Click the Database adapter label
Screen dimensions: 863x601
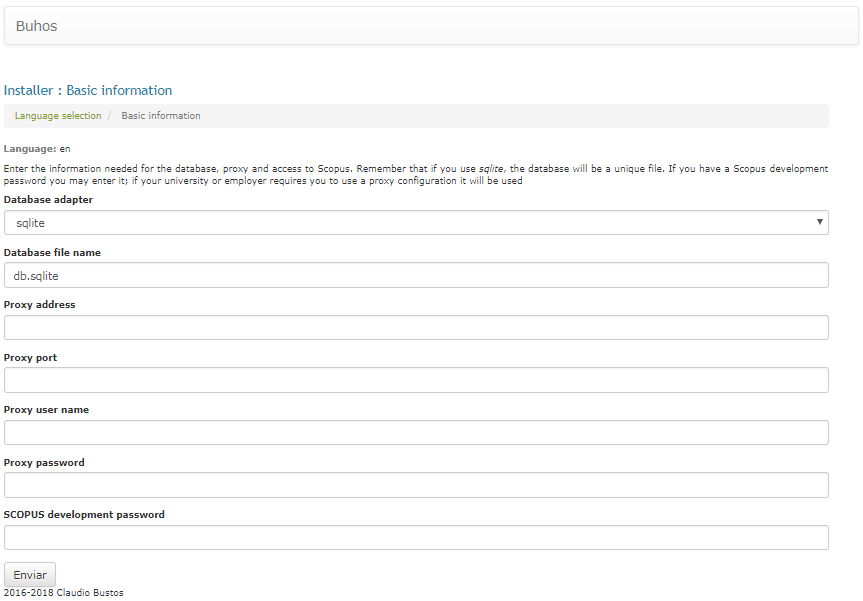pos(48,200)
